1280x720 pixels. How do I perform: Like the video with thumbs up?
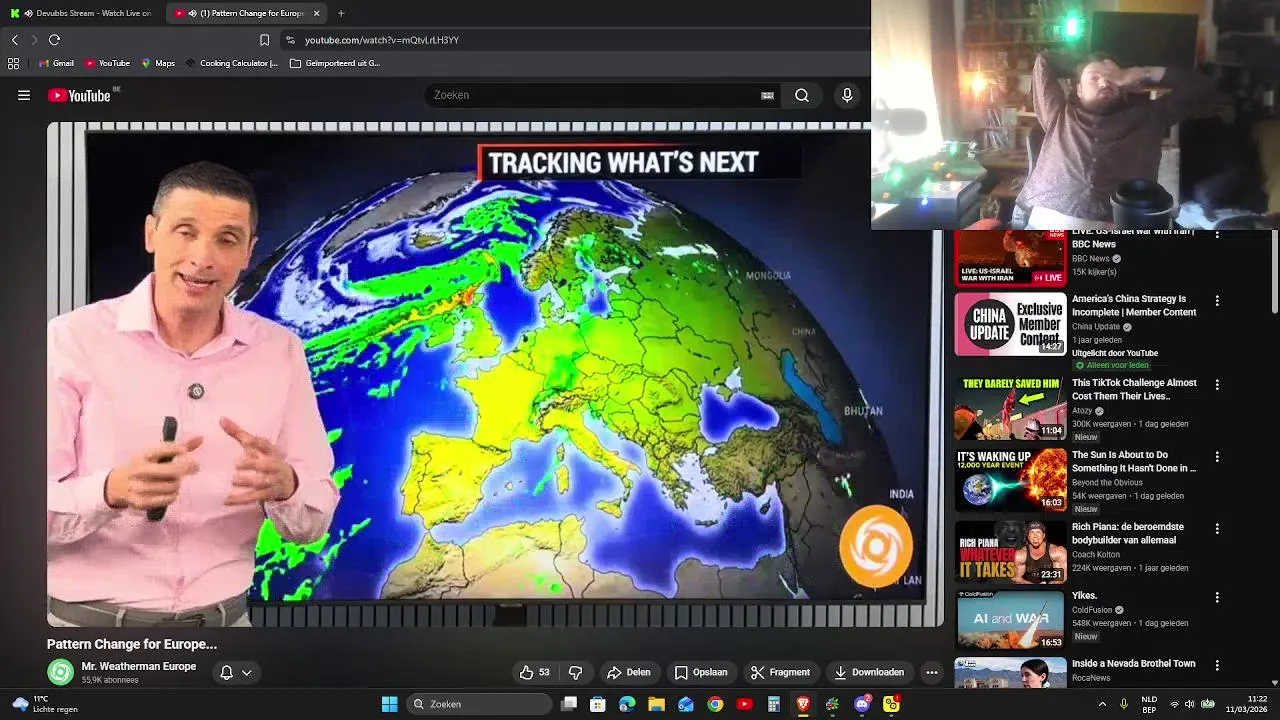(535, 673)
